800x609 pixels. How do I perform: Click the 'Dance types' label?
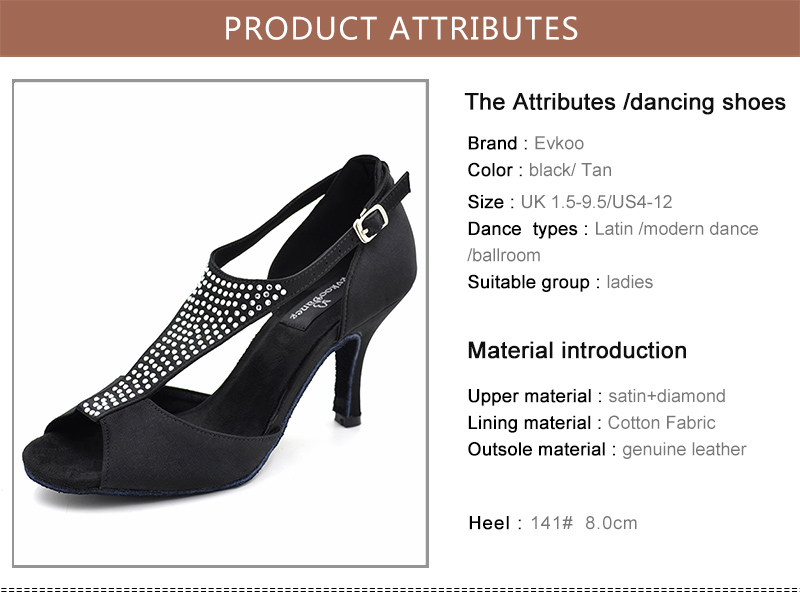pos(522,229)
